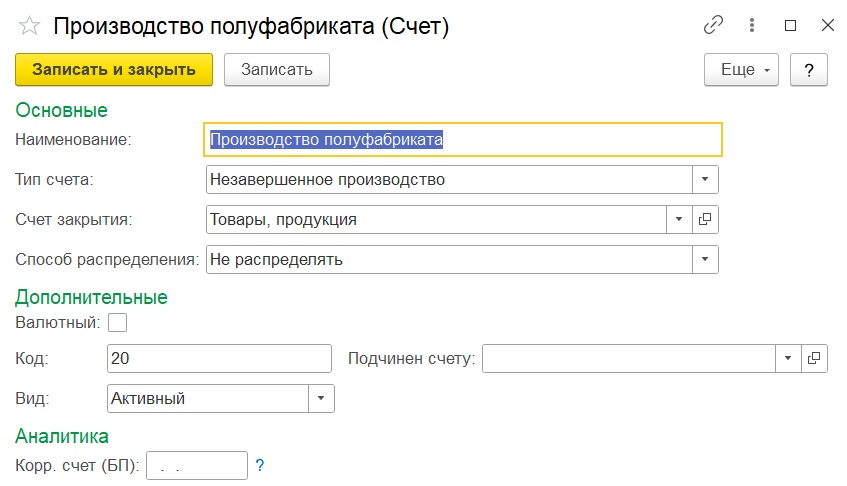Click into the Код field
This screenshot has width=847, height=486.
coord(219,358)
